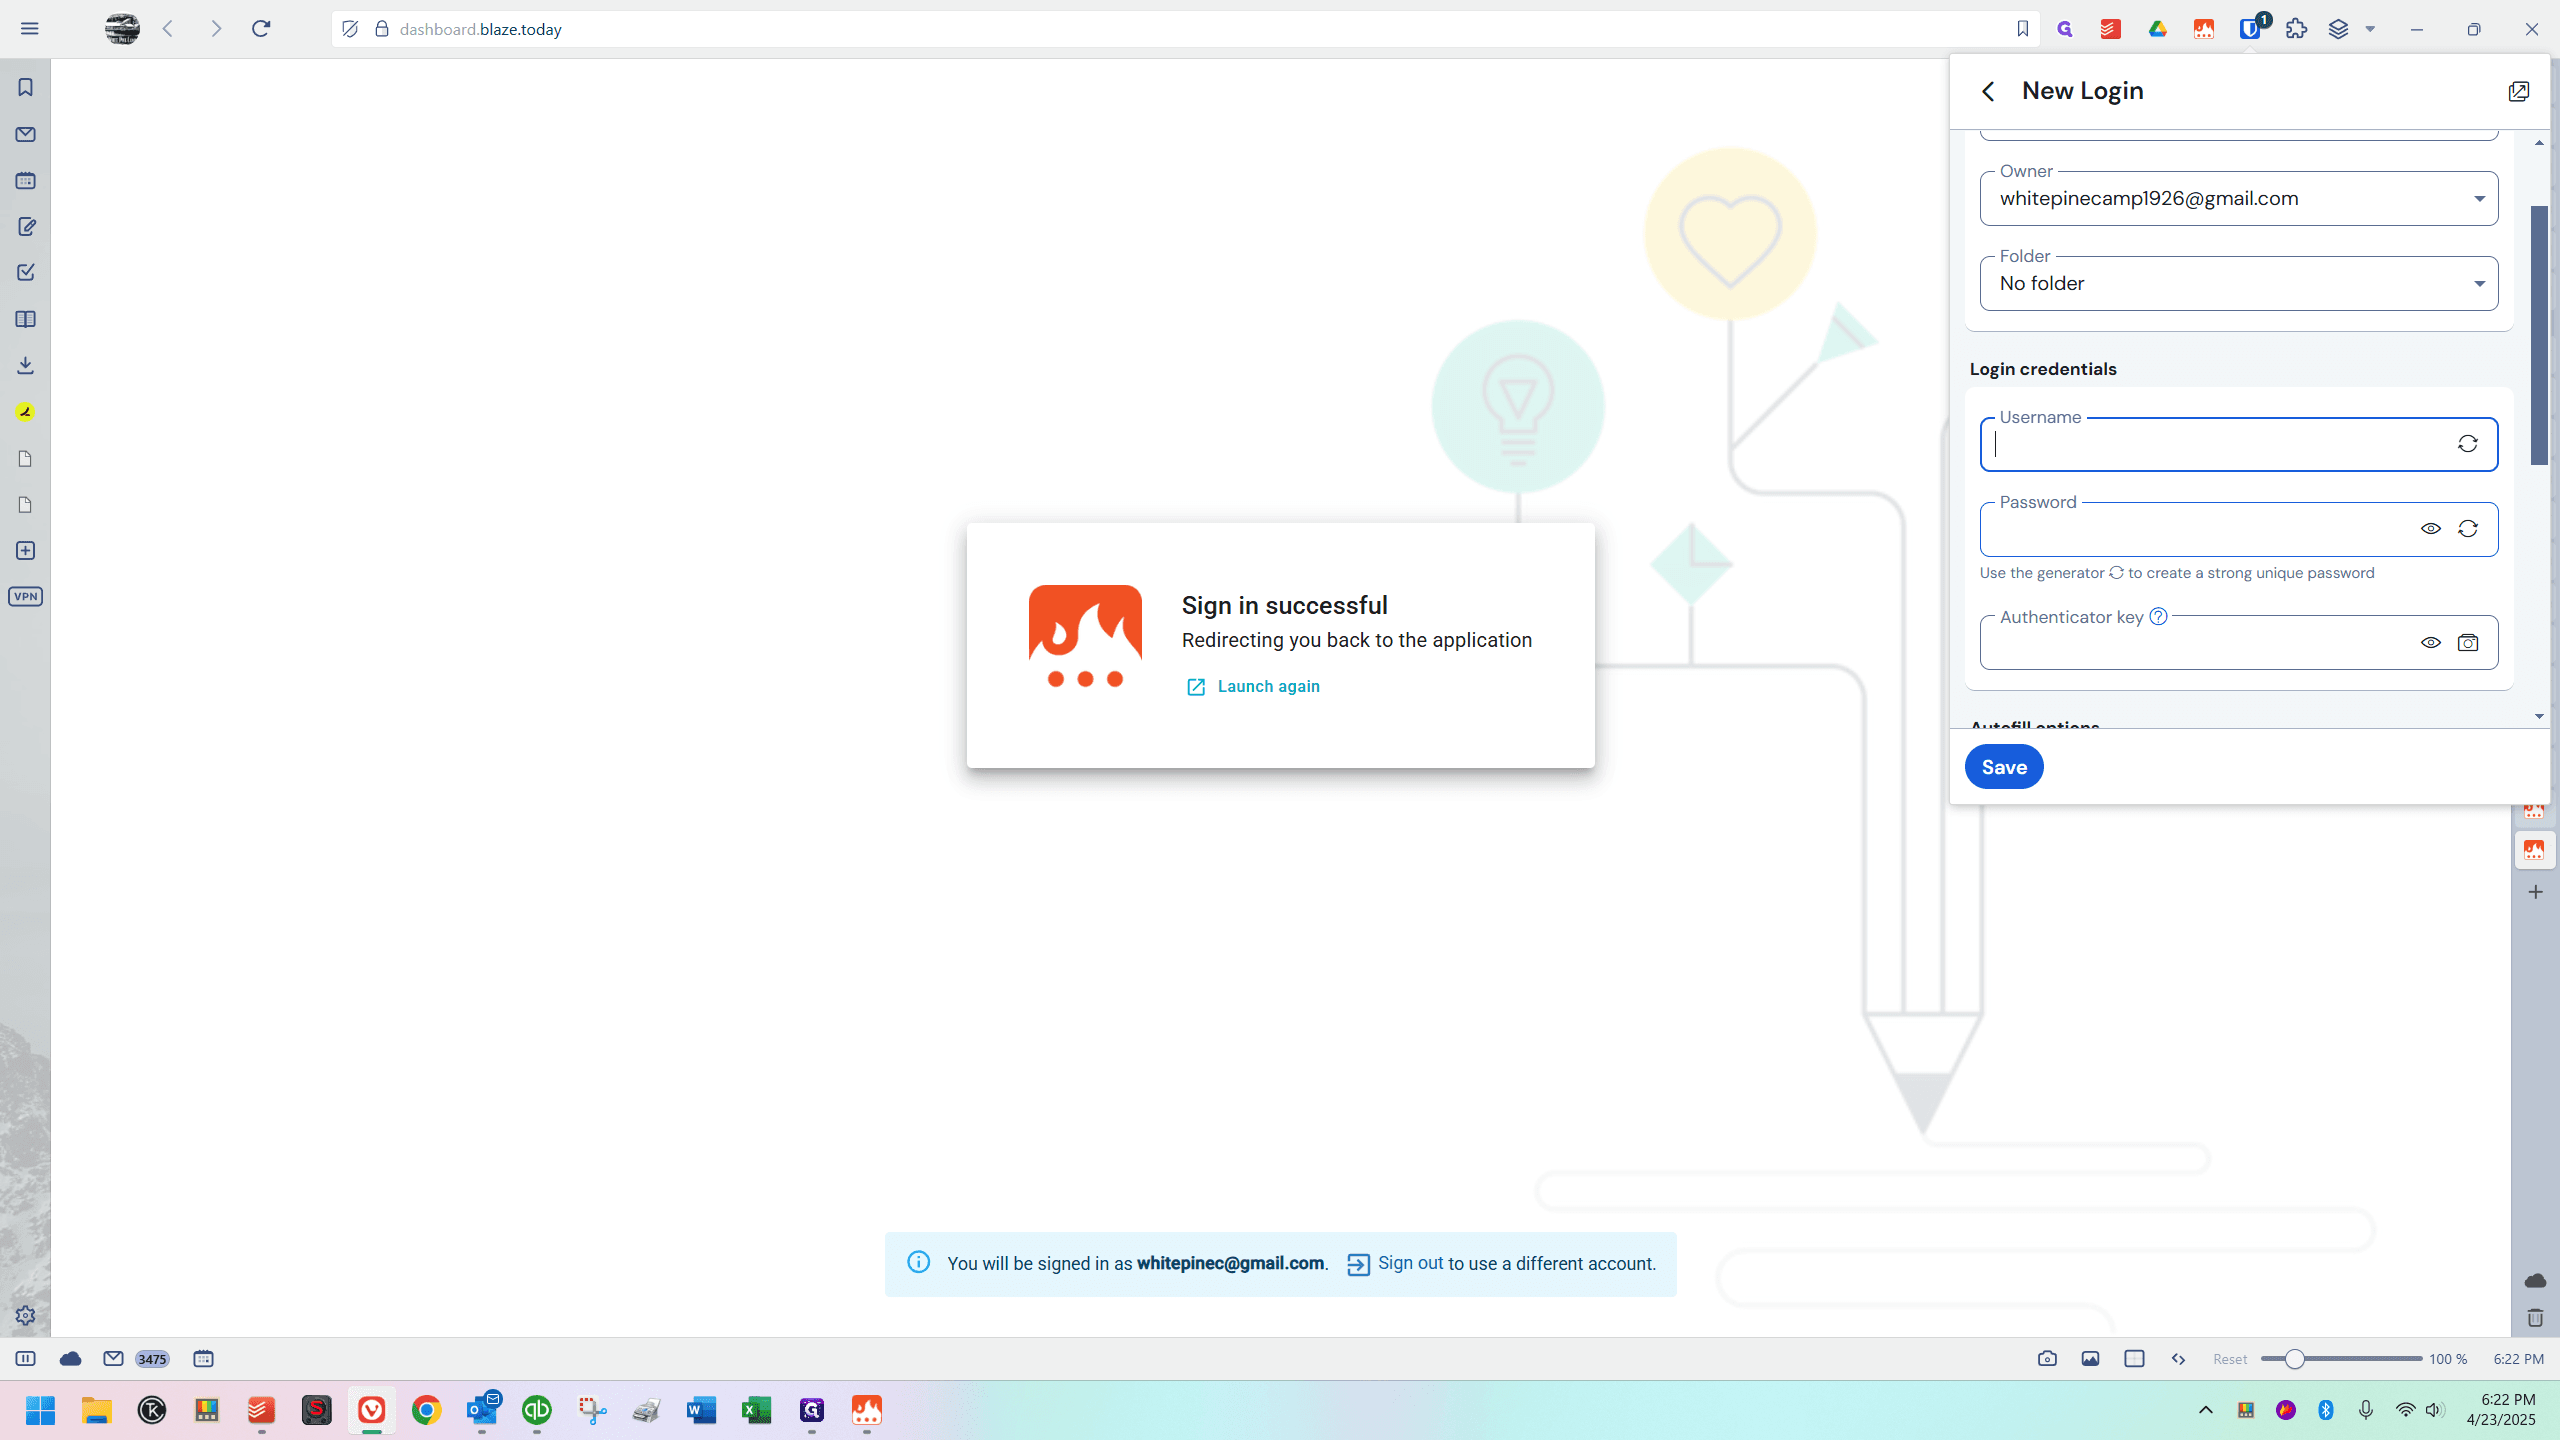
Task: Pop out the New Login panel
Action: (x=2518, y=91)
